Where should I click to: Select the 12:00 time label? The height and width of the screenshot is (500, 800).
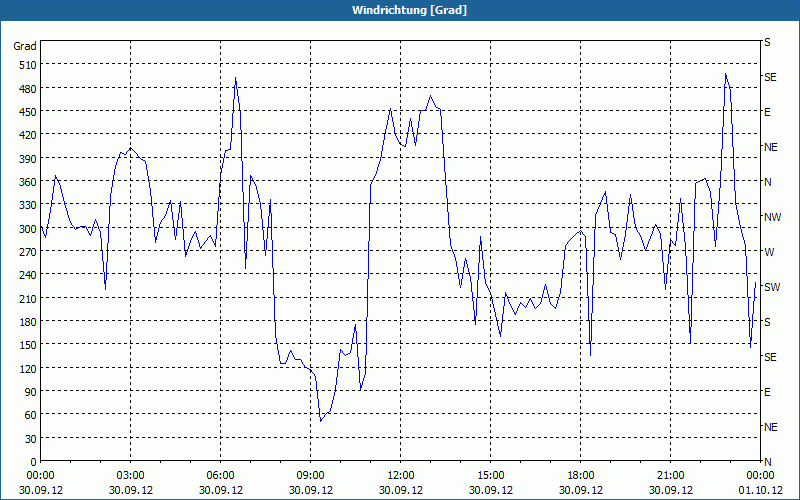click(x=401, y=476)
